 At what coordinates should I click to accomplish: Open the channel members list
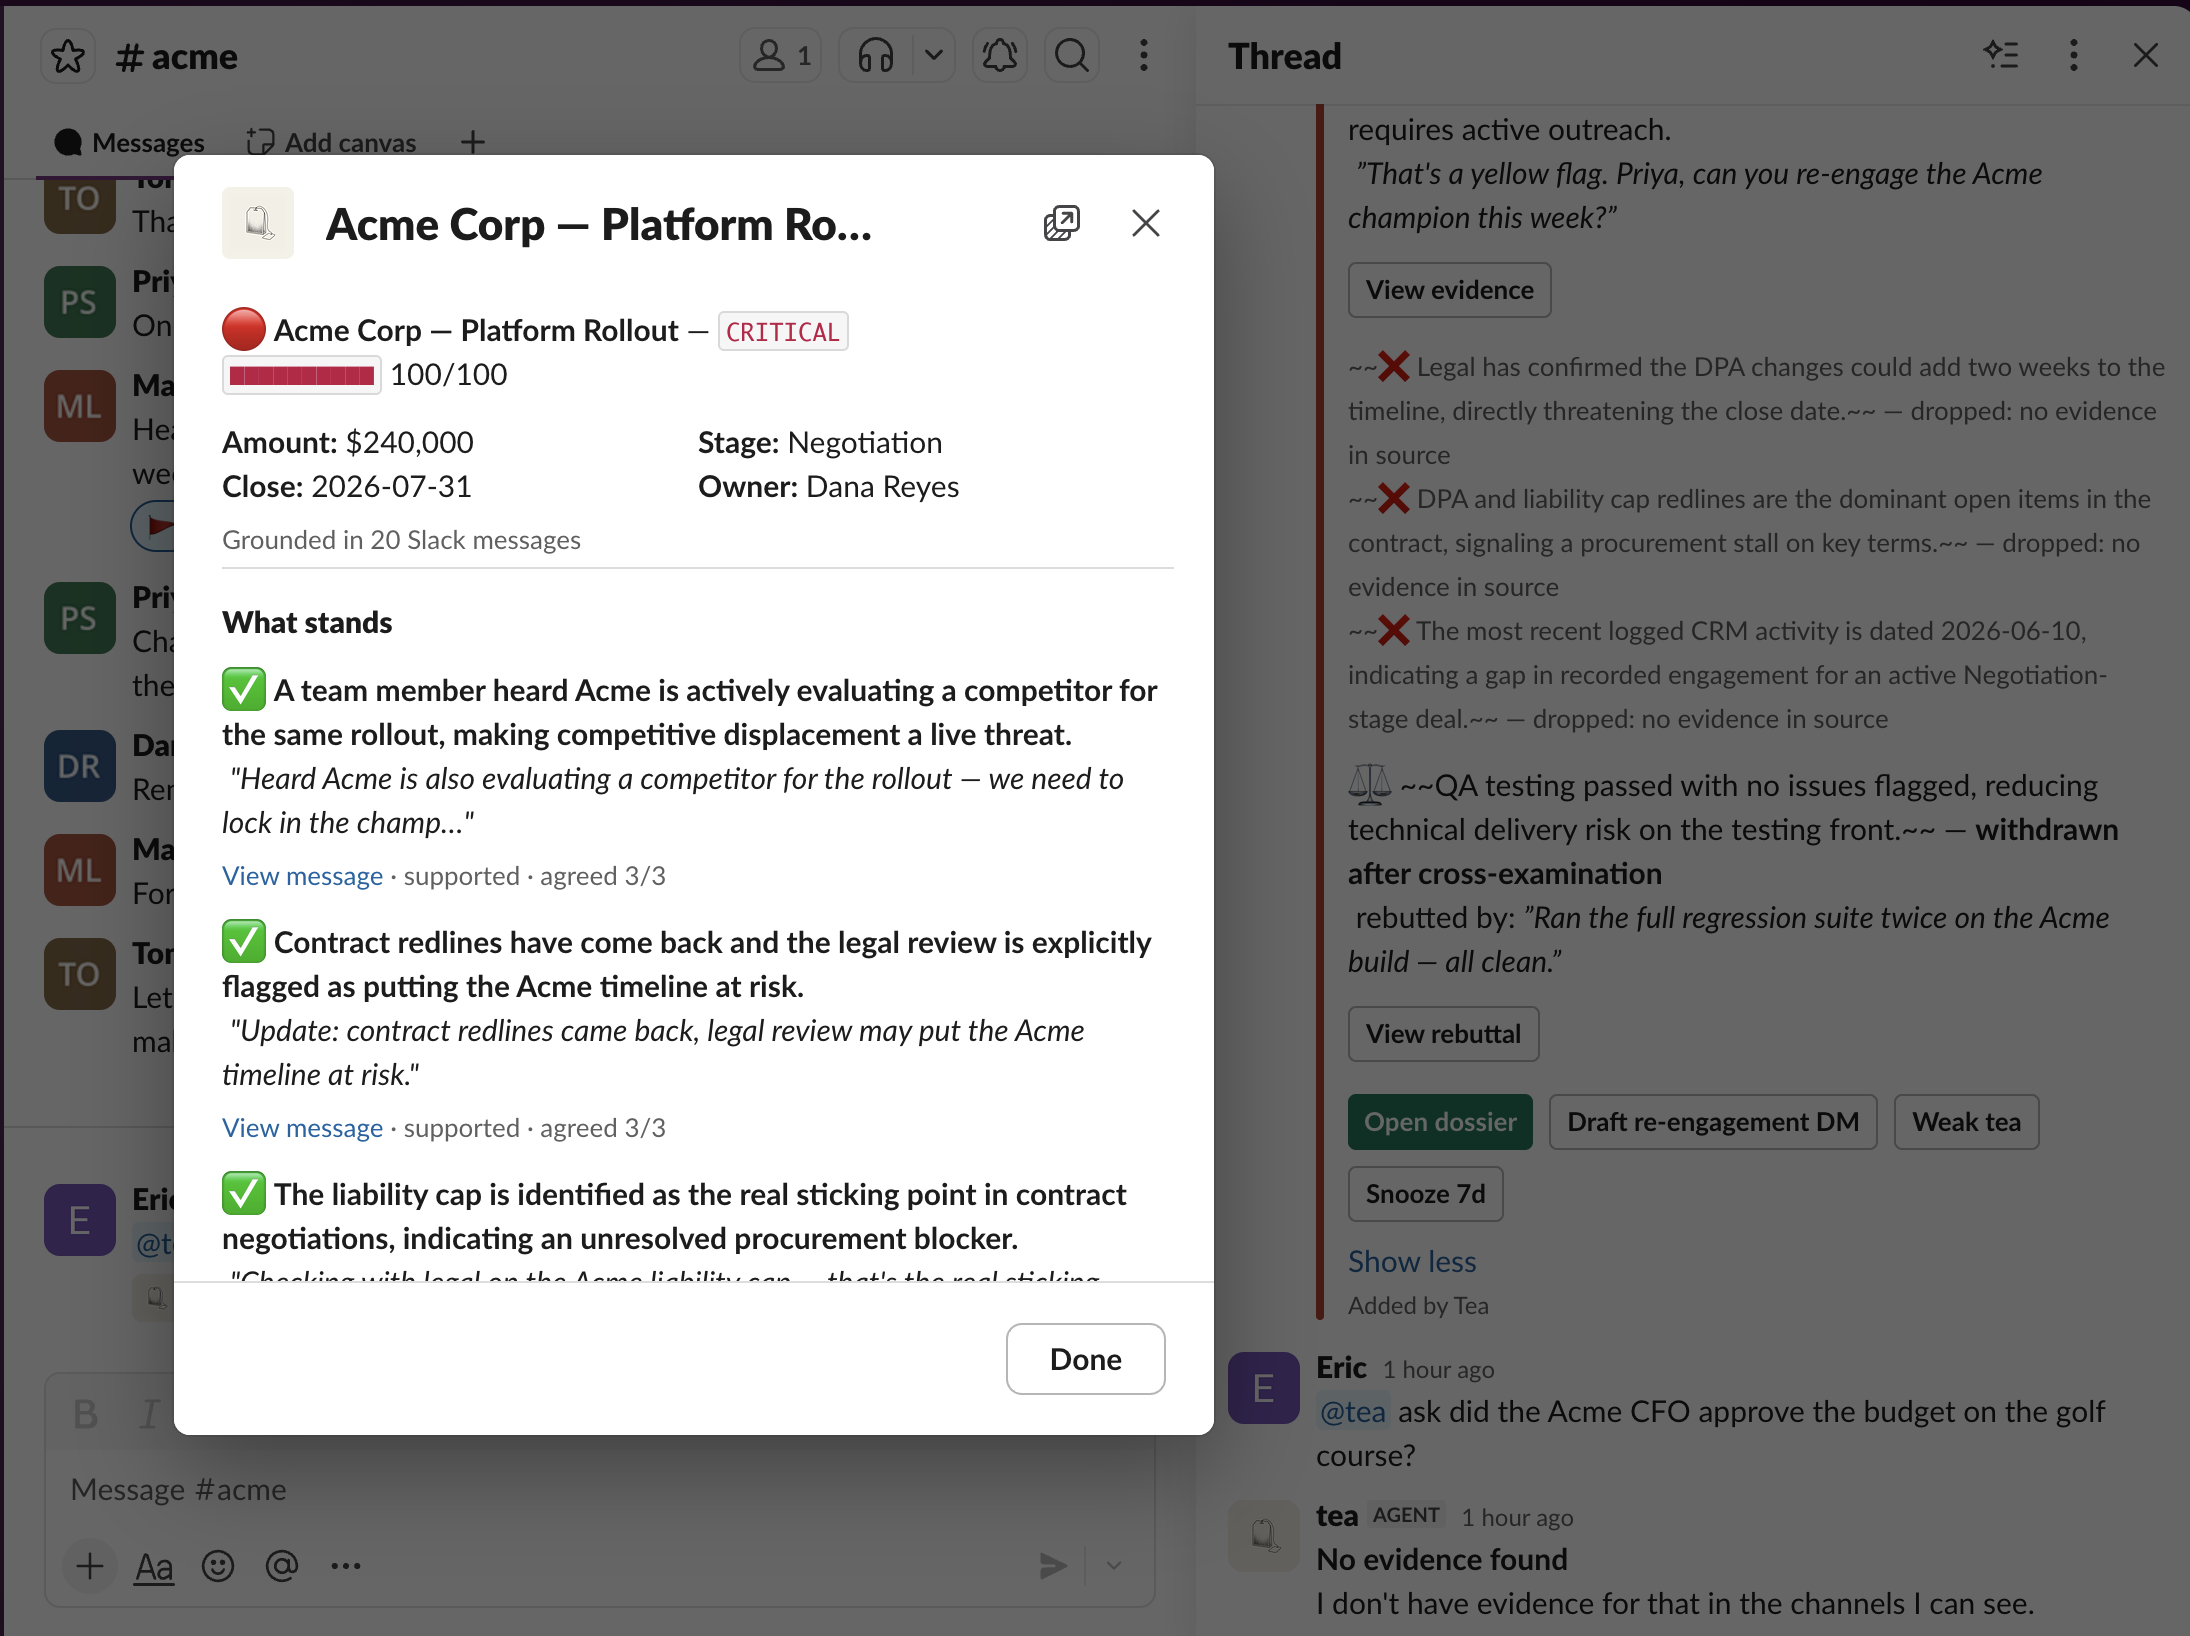(781, 55)
